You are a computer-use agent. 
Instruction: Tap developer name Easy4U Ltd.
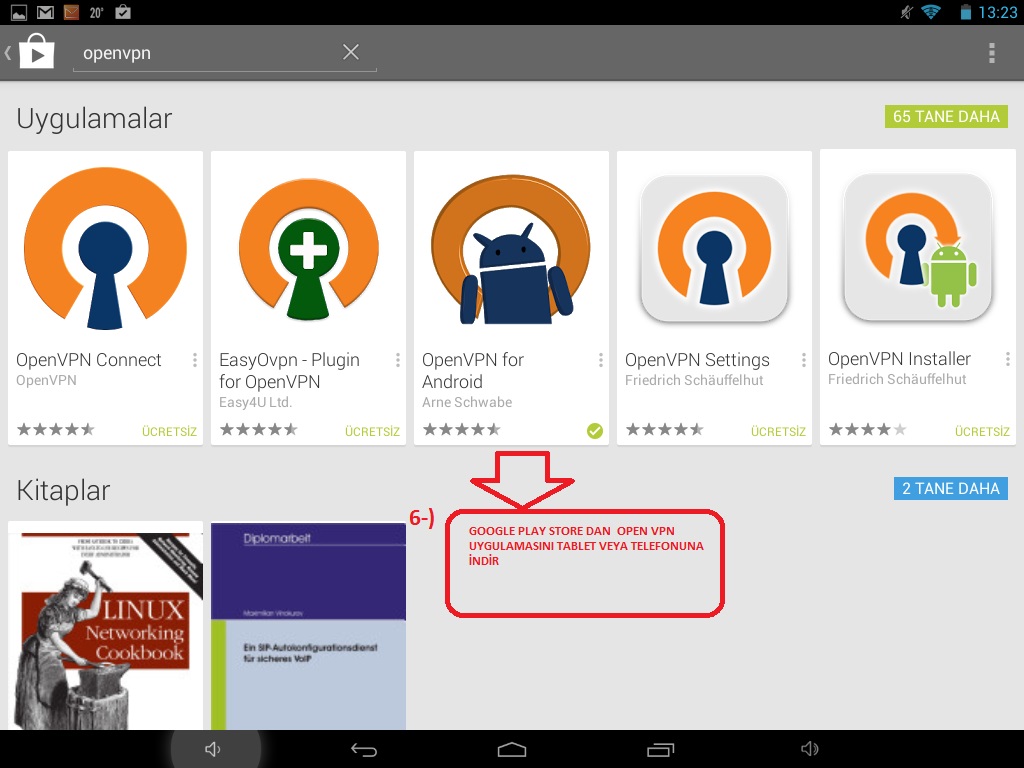pyautogui.click(x=255, y=402)
